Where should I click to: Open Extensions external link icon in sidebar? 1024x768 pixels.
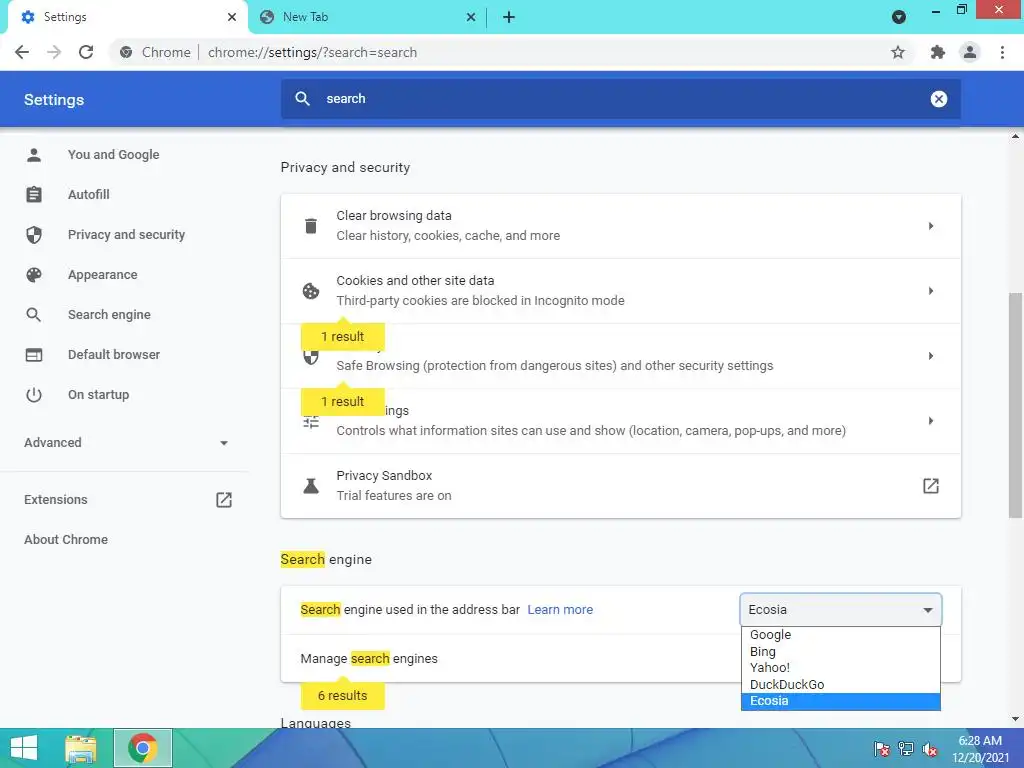[x=224, y=500]
